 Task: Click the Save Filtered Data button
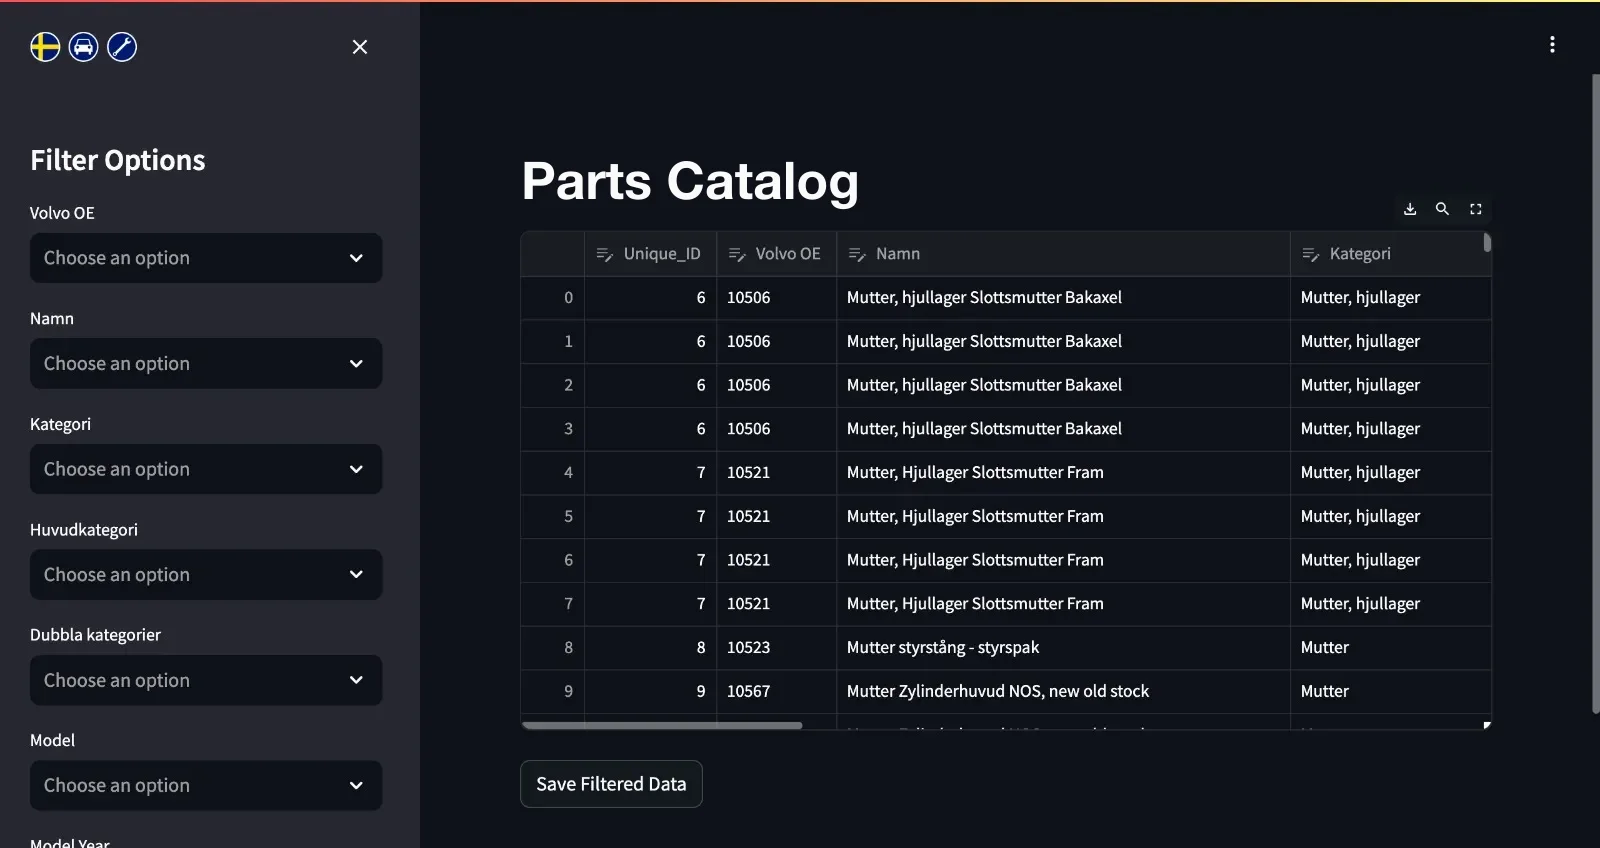(611, 784)
